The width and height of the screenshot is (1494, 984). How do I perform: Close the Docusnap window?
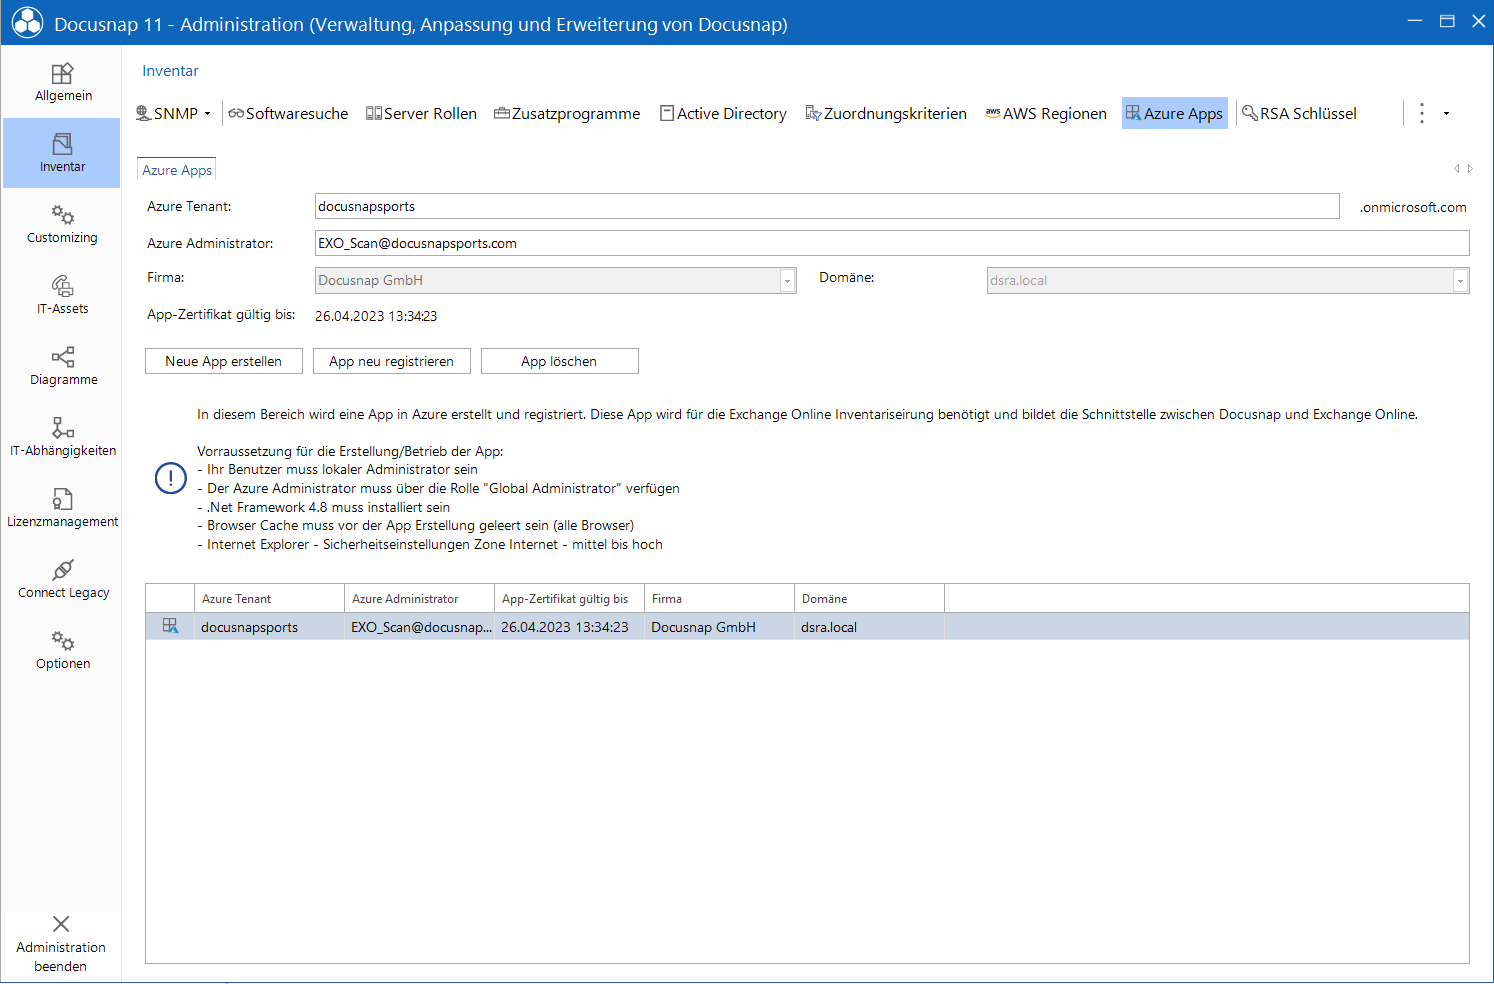point(1479,21)
